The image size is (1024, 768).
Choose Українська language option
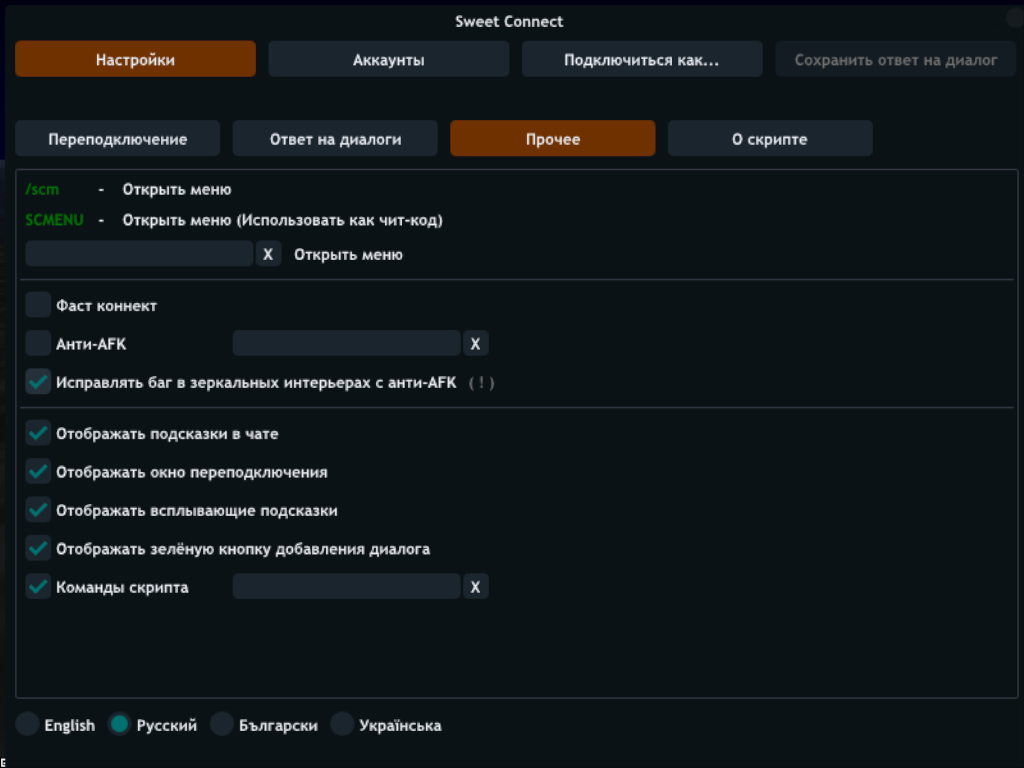[x=342, y=725]
